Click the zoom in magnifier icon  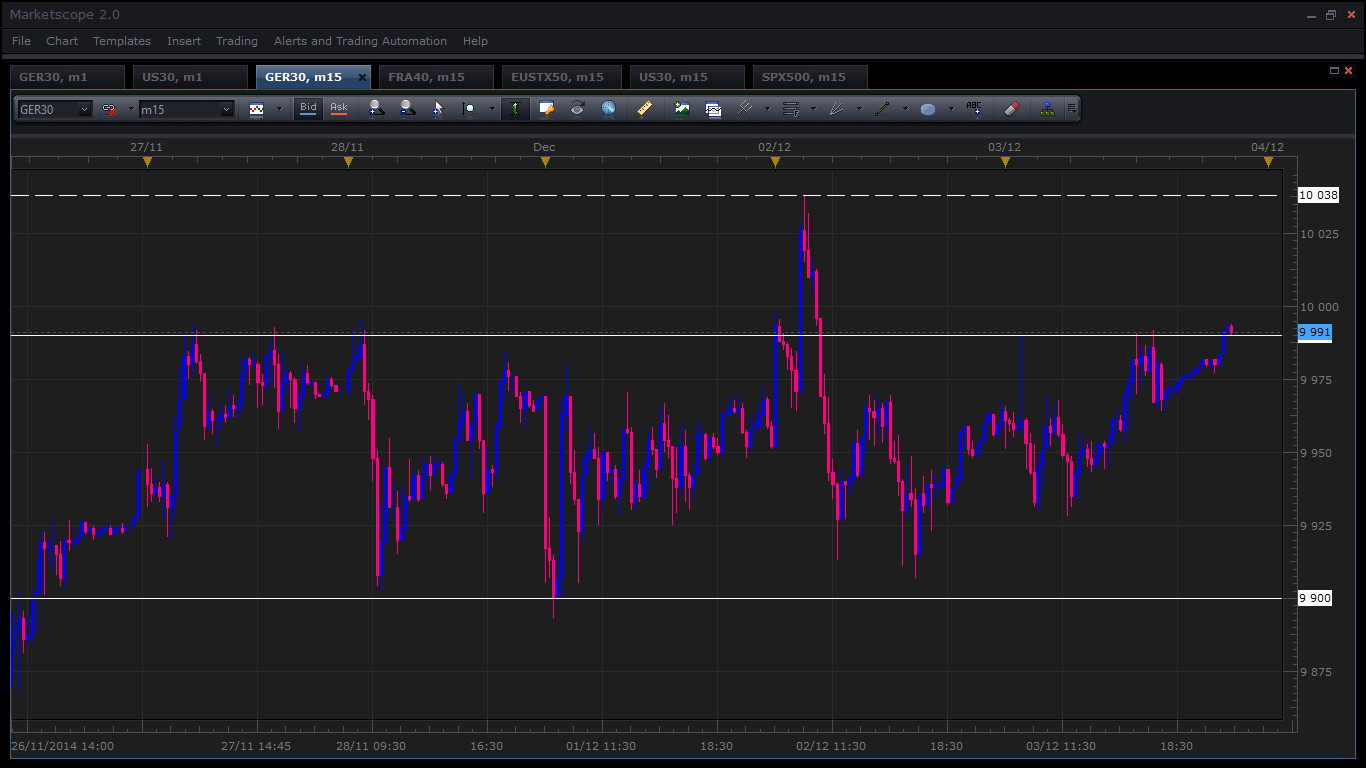click(x=376, y=108)
